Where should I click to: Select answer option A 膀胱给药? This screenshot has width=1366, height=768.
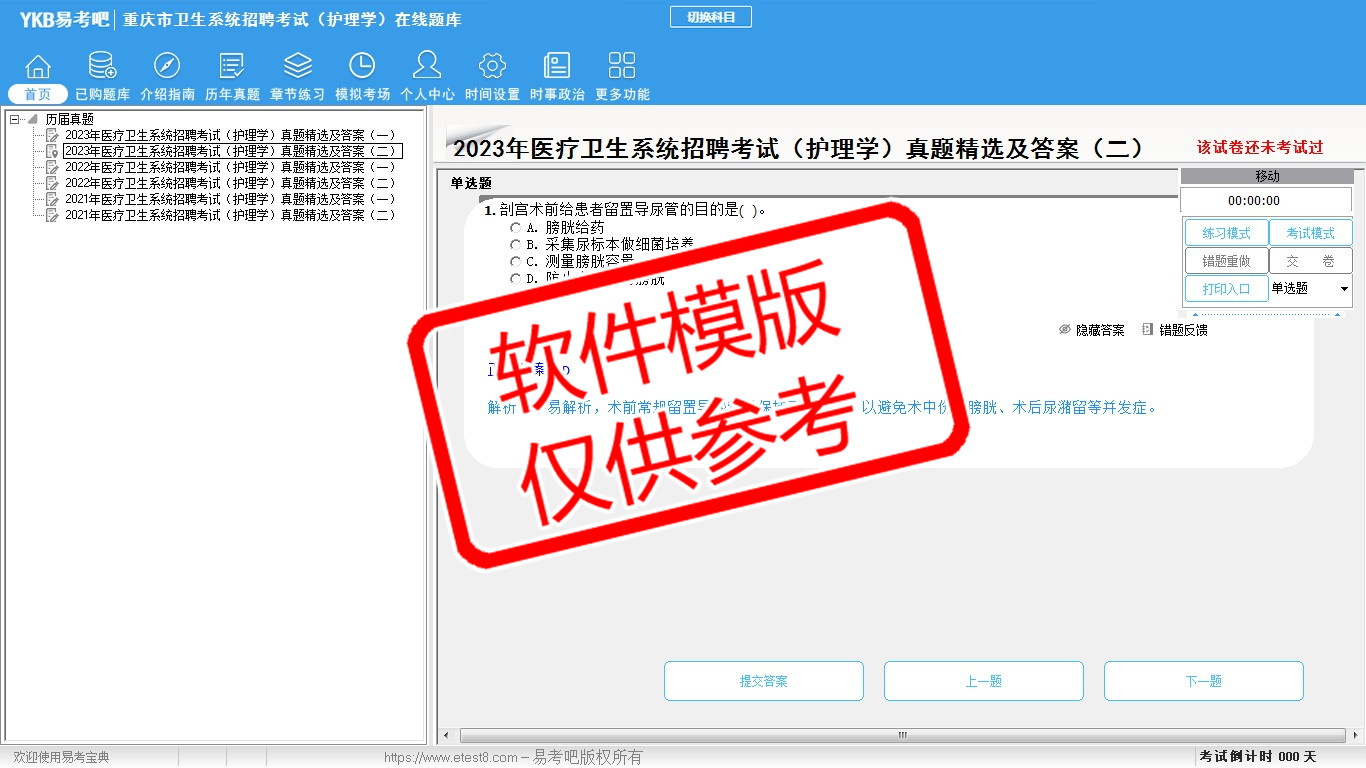(x=516, y=228)
